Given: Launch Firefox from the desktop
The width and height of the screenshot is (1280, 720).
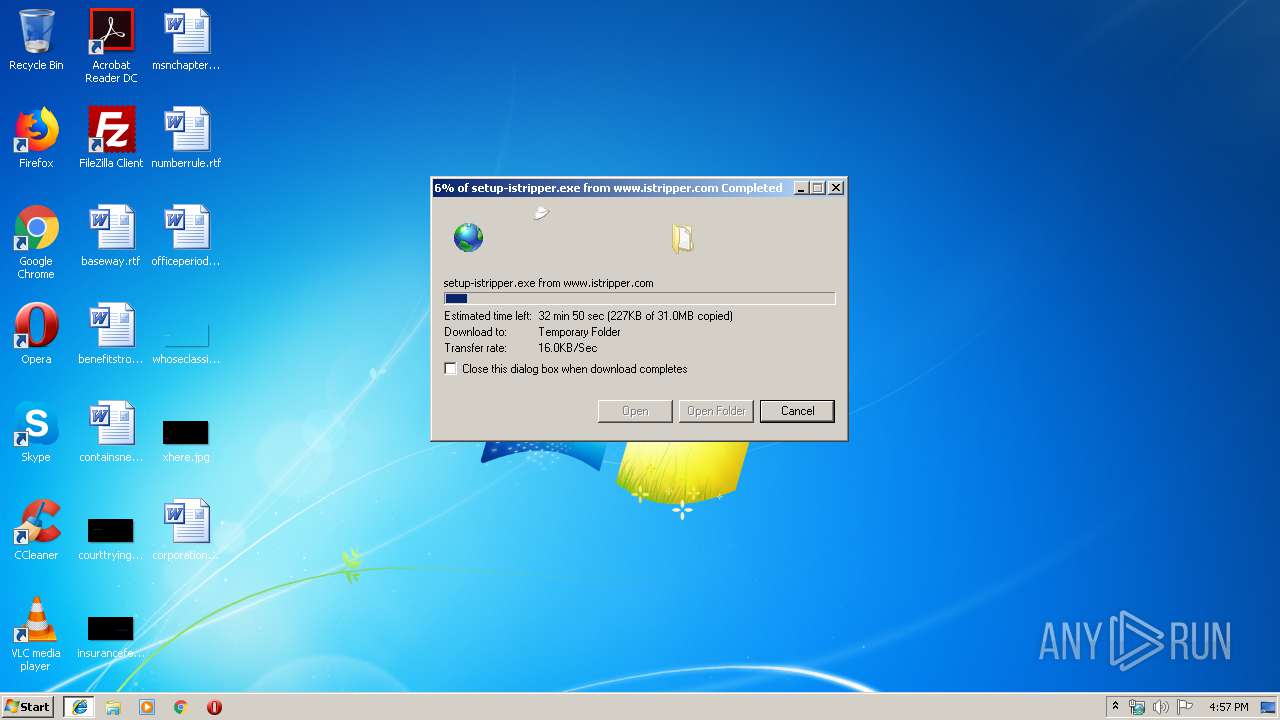Looking at the screenshot, I should [x=36, y=138].
